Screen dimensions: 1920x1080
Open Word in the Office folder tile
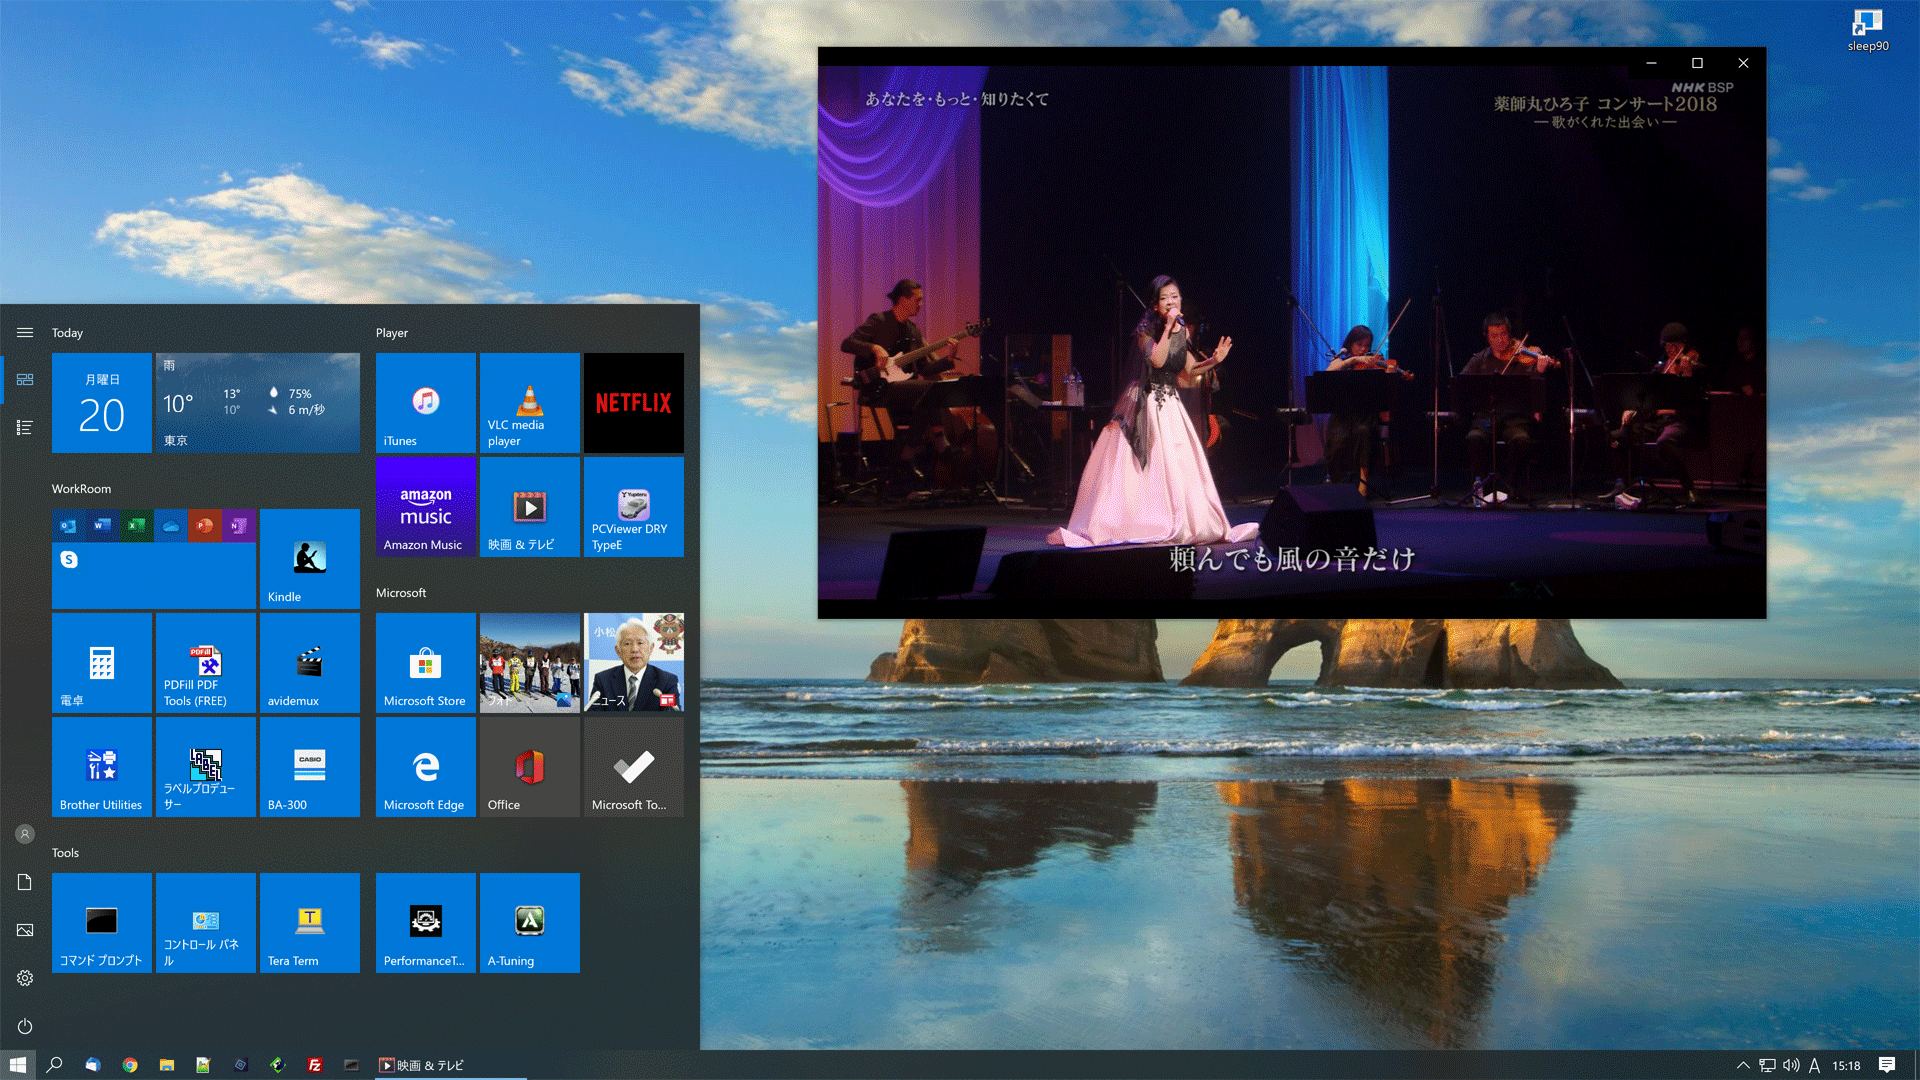(102, 526)
